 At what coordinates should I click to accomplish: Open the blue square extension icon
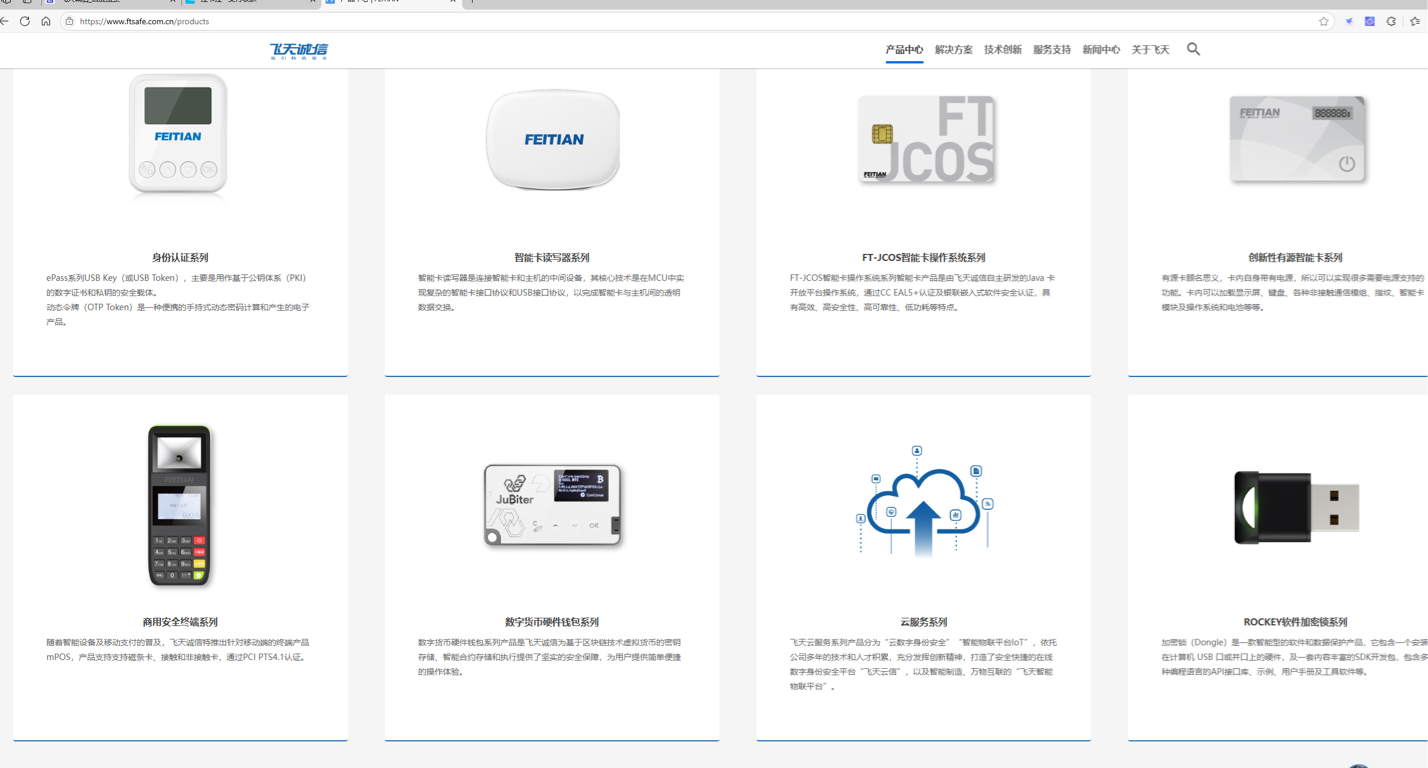click(1370, 21)
